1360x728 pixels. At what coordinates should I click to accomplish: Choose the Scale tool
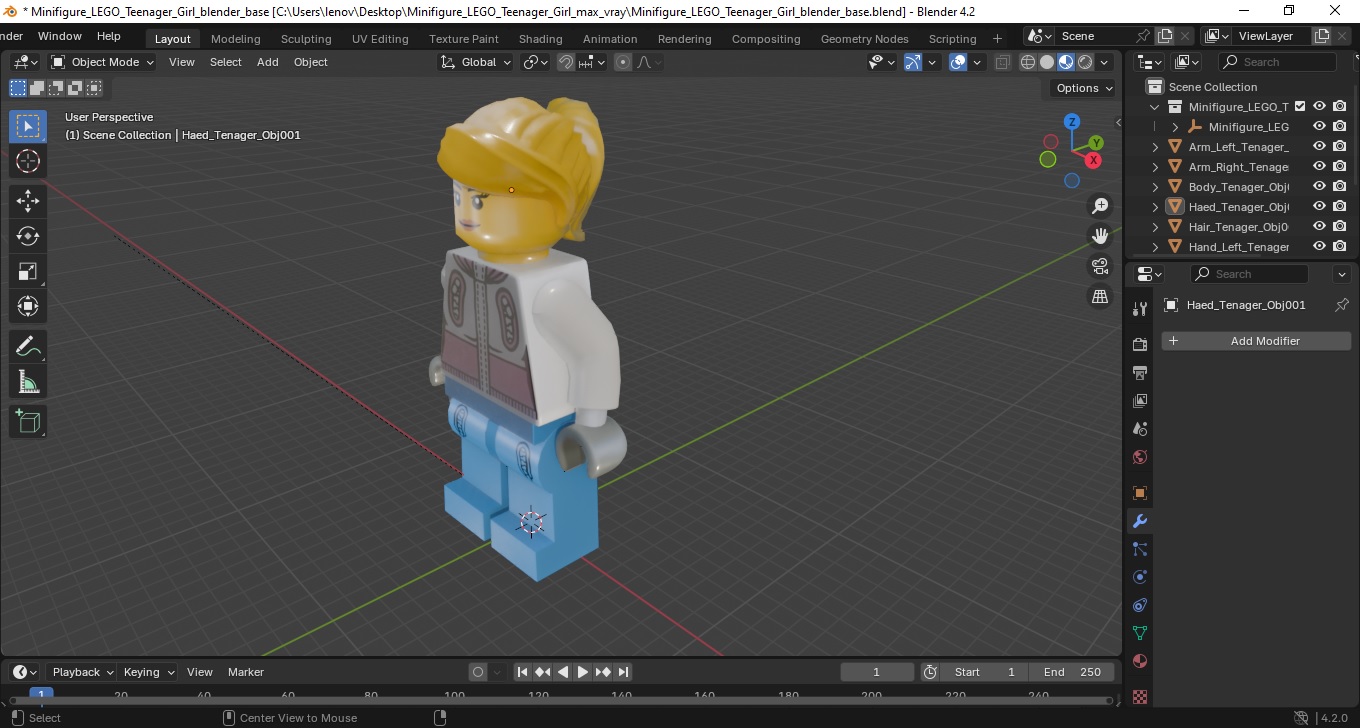click(x=28, y=271)
